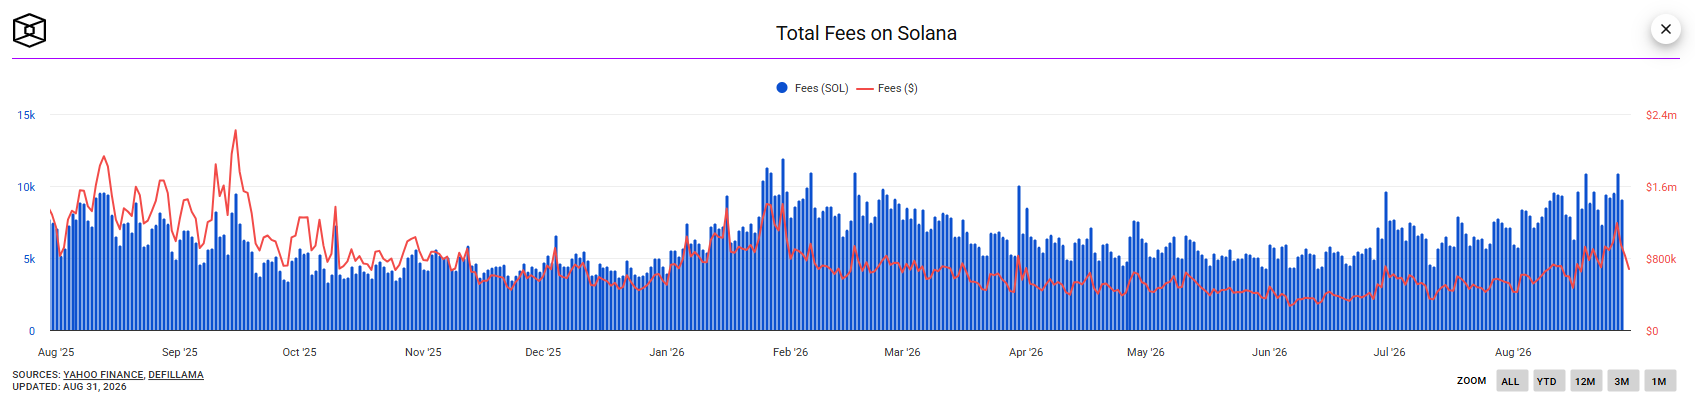This screenshot has height=405, width=1695.
Task: Close the chart with the X button
Action: pos(1665,29)
